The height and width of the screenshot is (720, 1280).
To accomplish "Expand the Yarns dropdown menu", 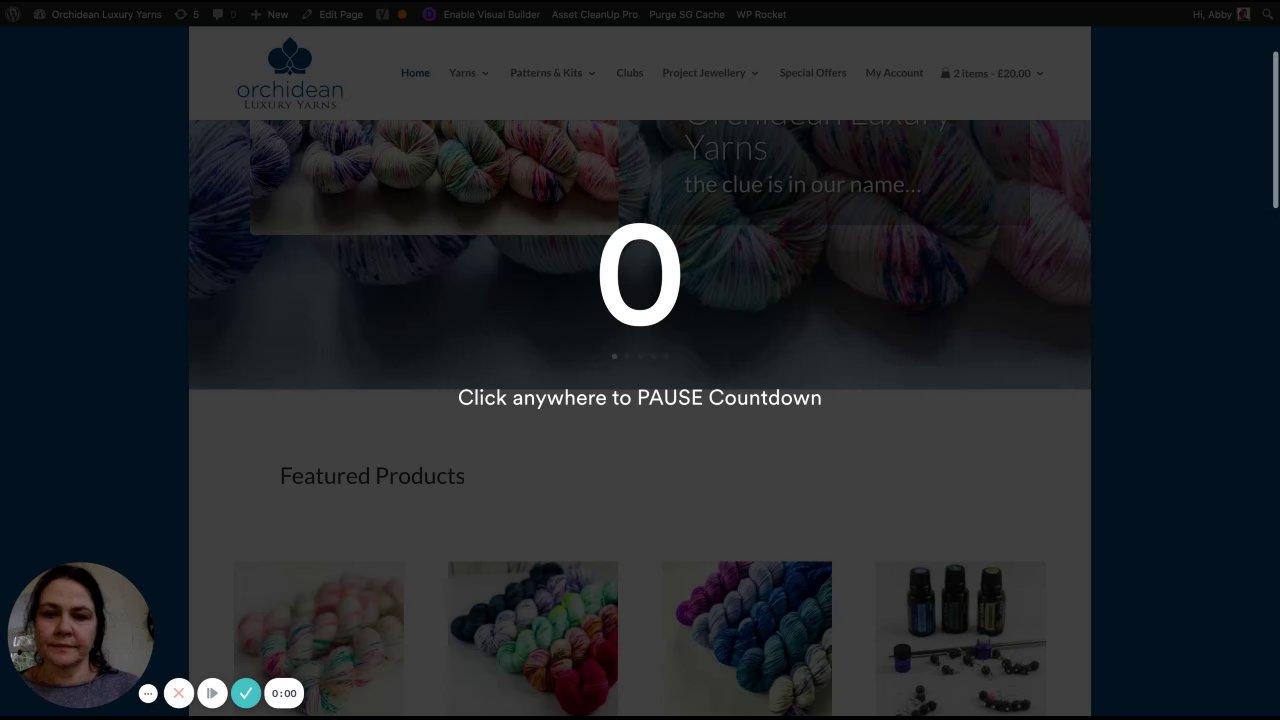I will tap(469, 73).
